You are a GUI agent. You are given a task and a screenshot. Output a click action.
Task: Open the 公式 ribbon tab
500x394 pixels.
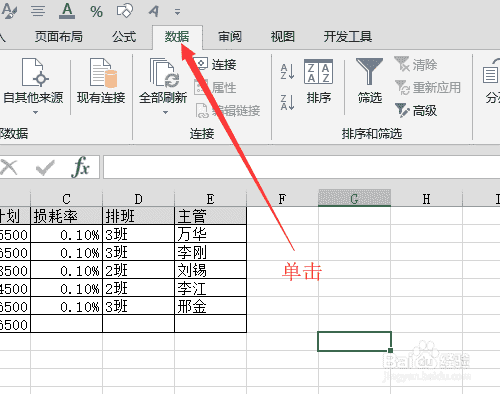[124, 37]
